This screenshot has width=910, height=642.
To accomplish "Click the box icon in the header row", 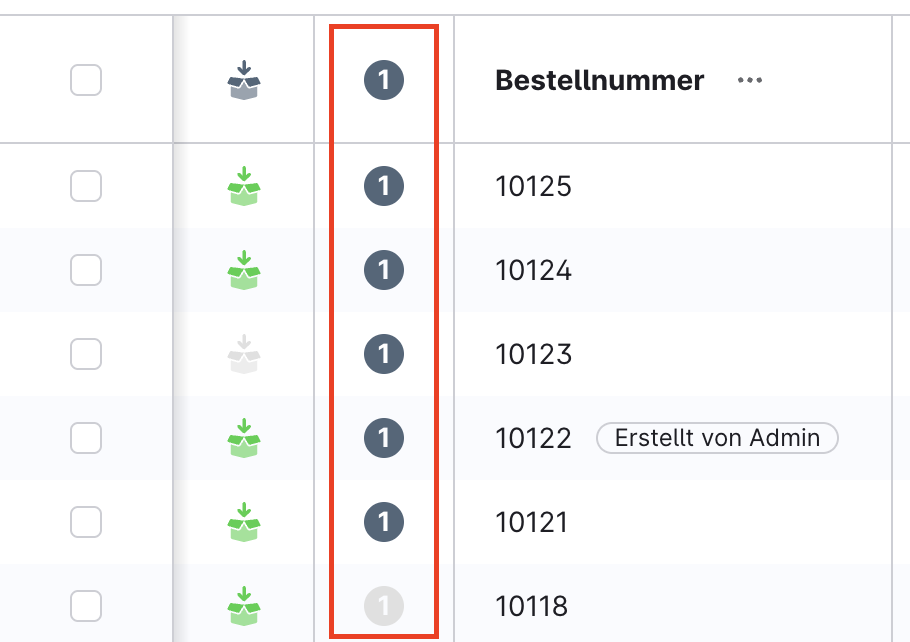I will click(243, 80).
